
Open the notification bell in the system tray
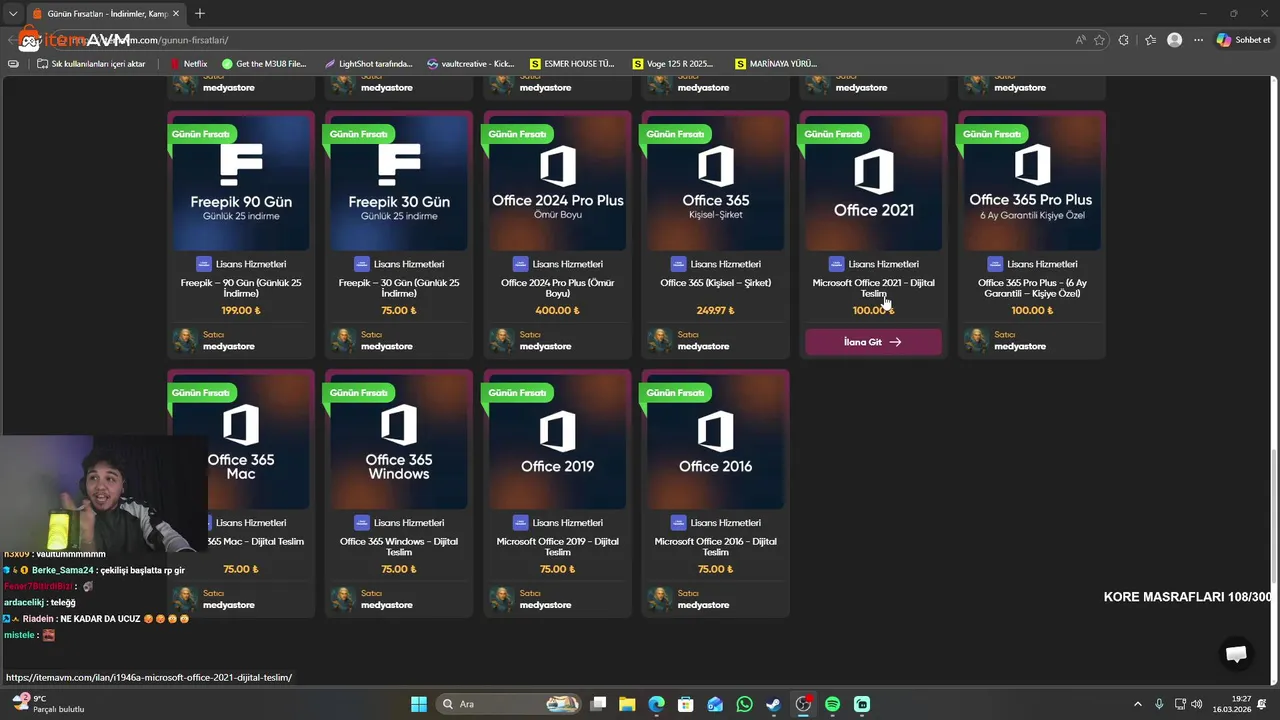click(x=1262, y=704)
